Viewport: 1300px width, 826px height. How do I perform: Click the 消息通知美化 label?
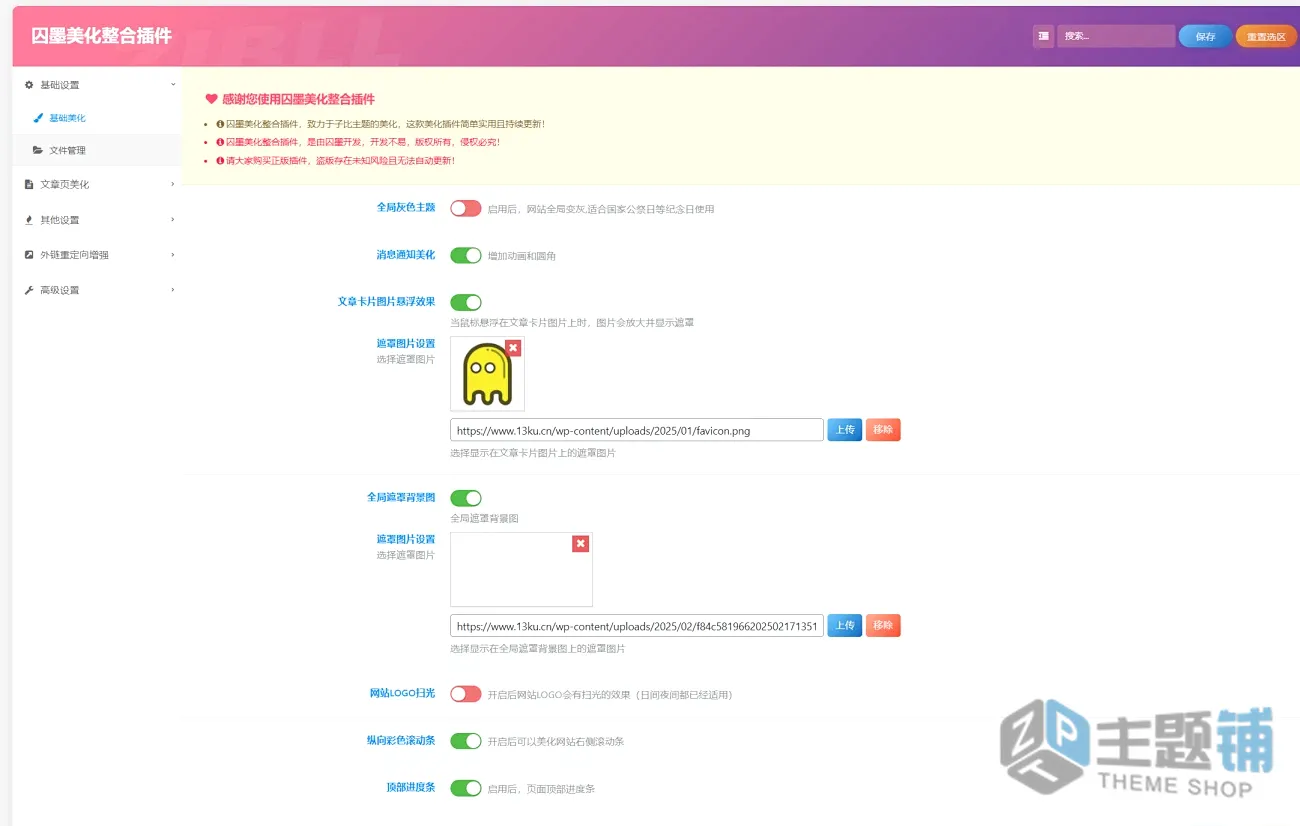(x=406, y=254)
